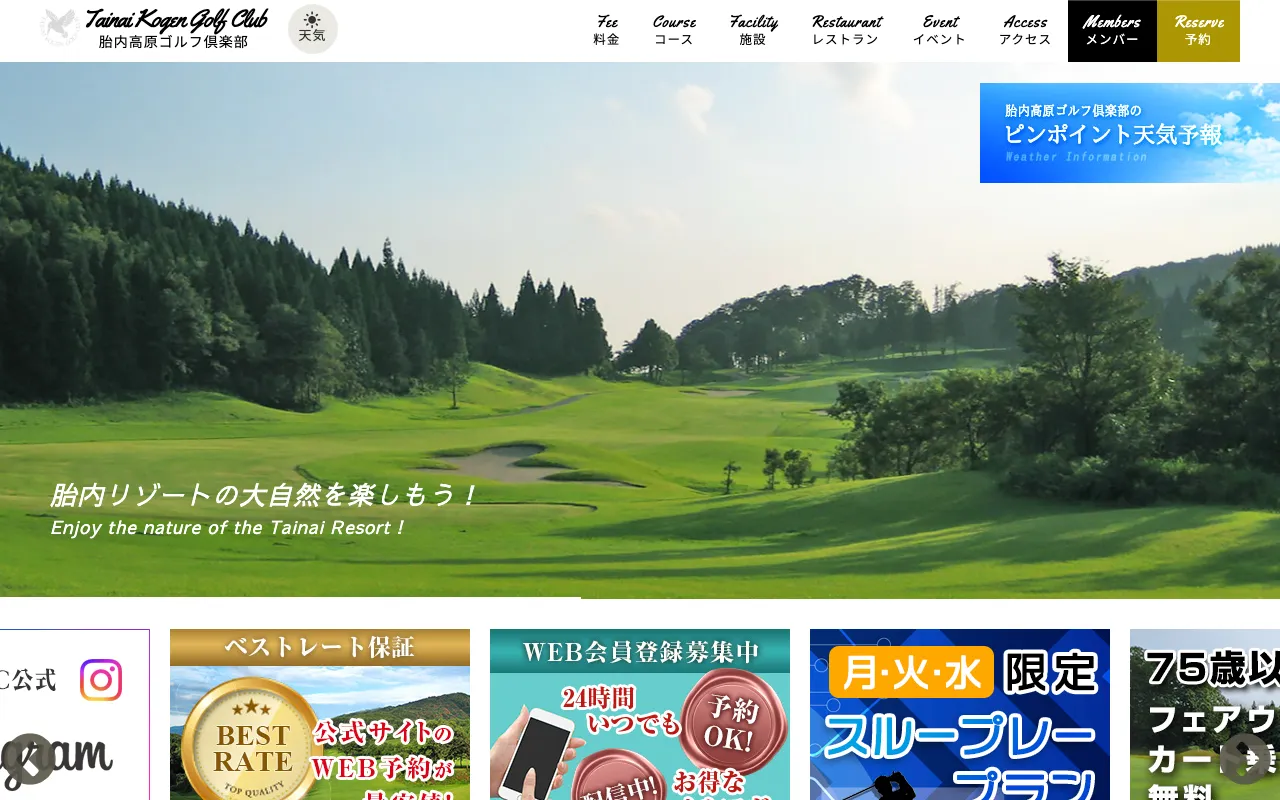View the Event イベント menu
Image resolution: width=1280 pixels, height=800 pixels.
pyautogui.click(x=940, y=31)
